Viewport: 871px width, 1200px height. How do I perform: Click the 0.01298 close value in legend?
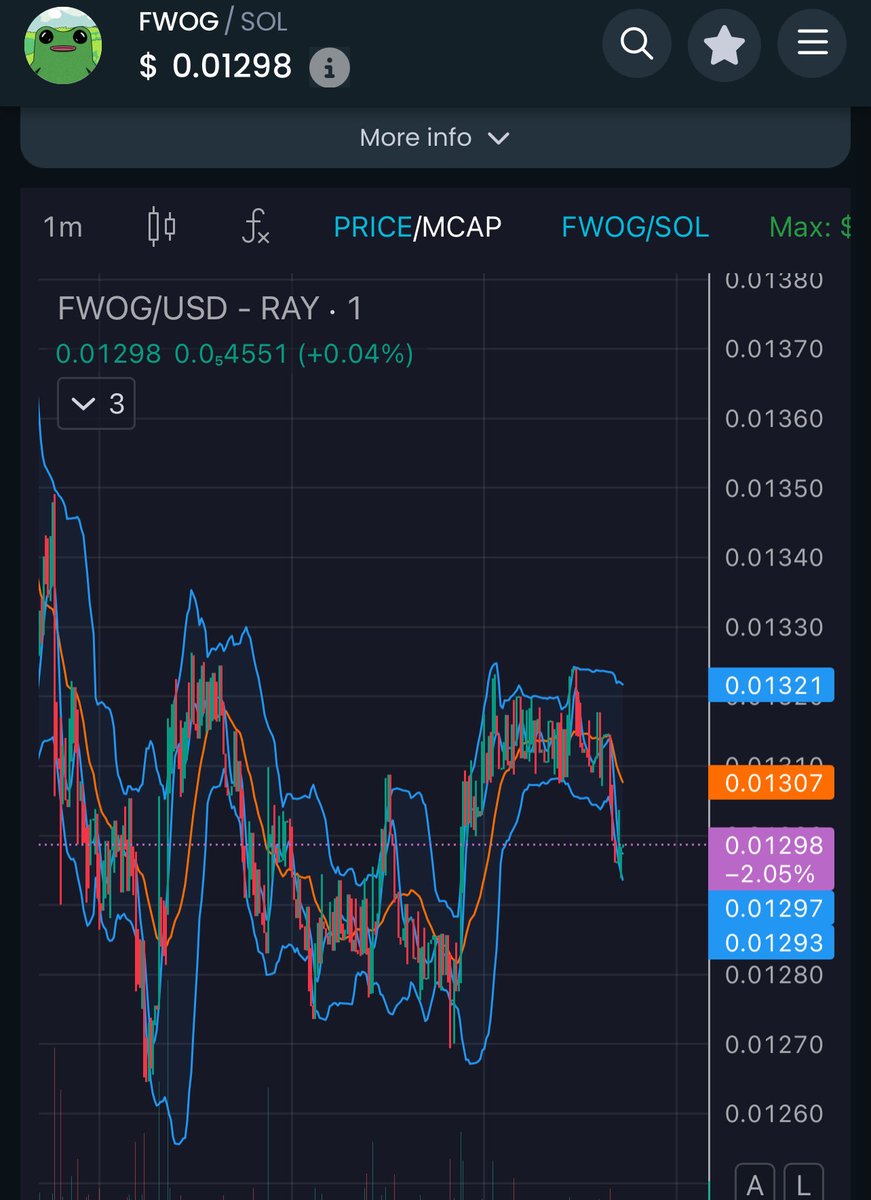(109, 354)
